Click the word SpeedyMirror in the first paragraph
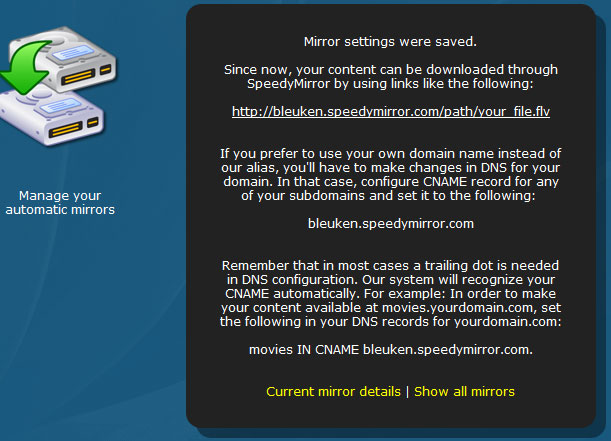The image size is (611, 441). coord(288,84)
